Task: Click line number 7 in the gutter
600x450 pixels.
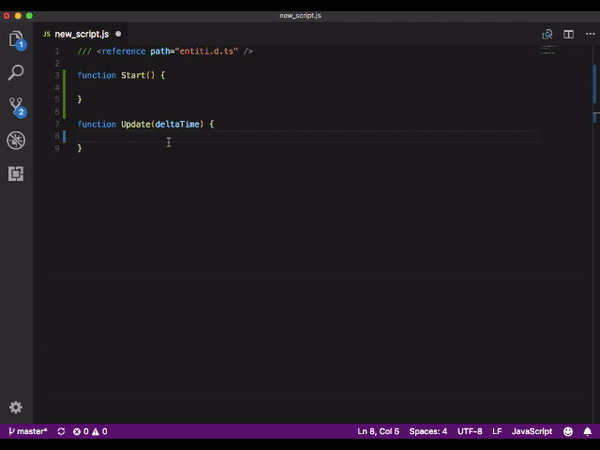Action: click(57, 124)
